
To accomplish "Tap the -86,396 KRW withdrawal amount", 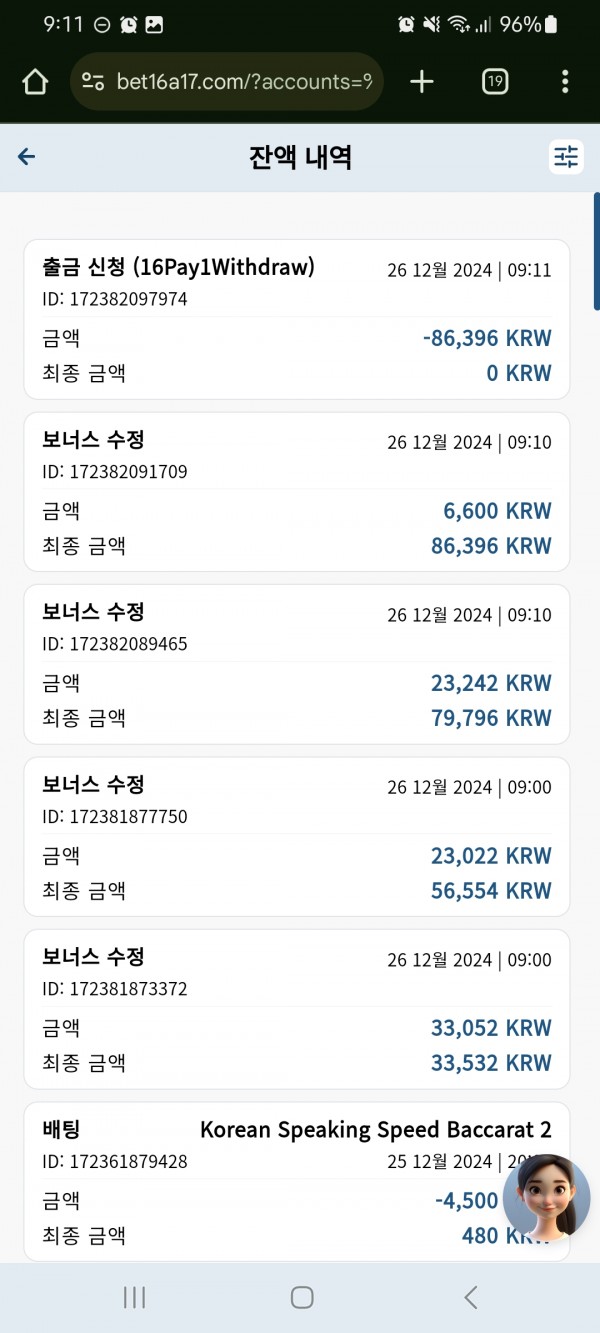I will click(487, 338).
